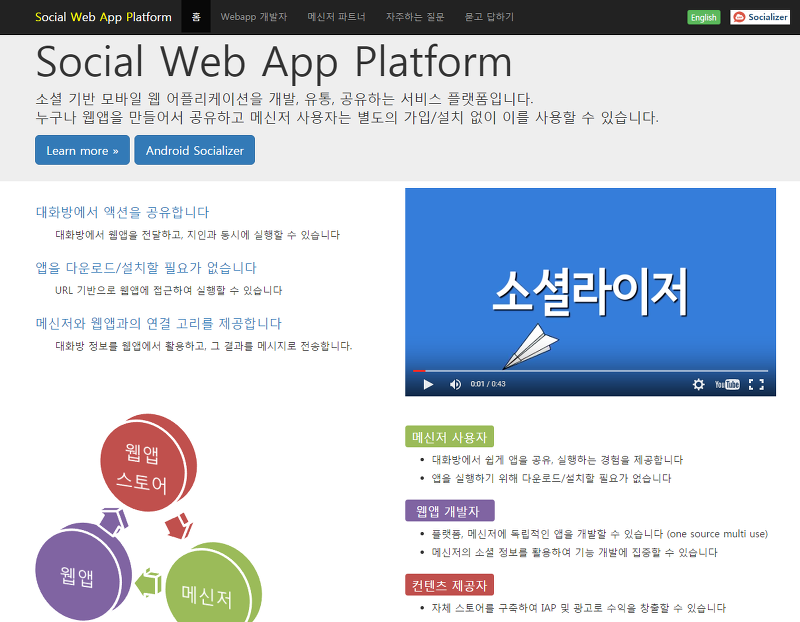Image resolution: width=800 pixels, height=622 pixels.
Task: Open 자주하는 질문 page
Action: click(415, 17)
